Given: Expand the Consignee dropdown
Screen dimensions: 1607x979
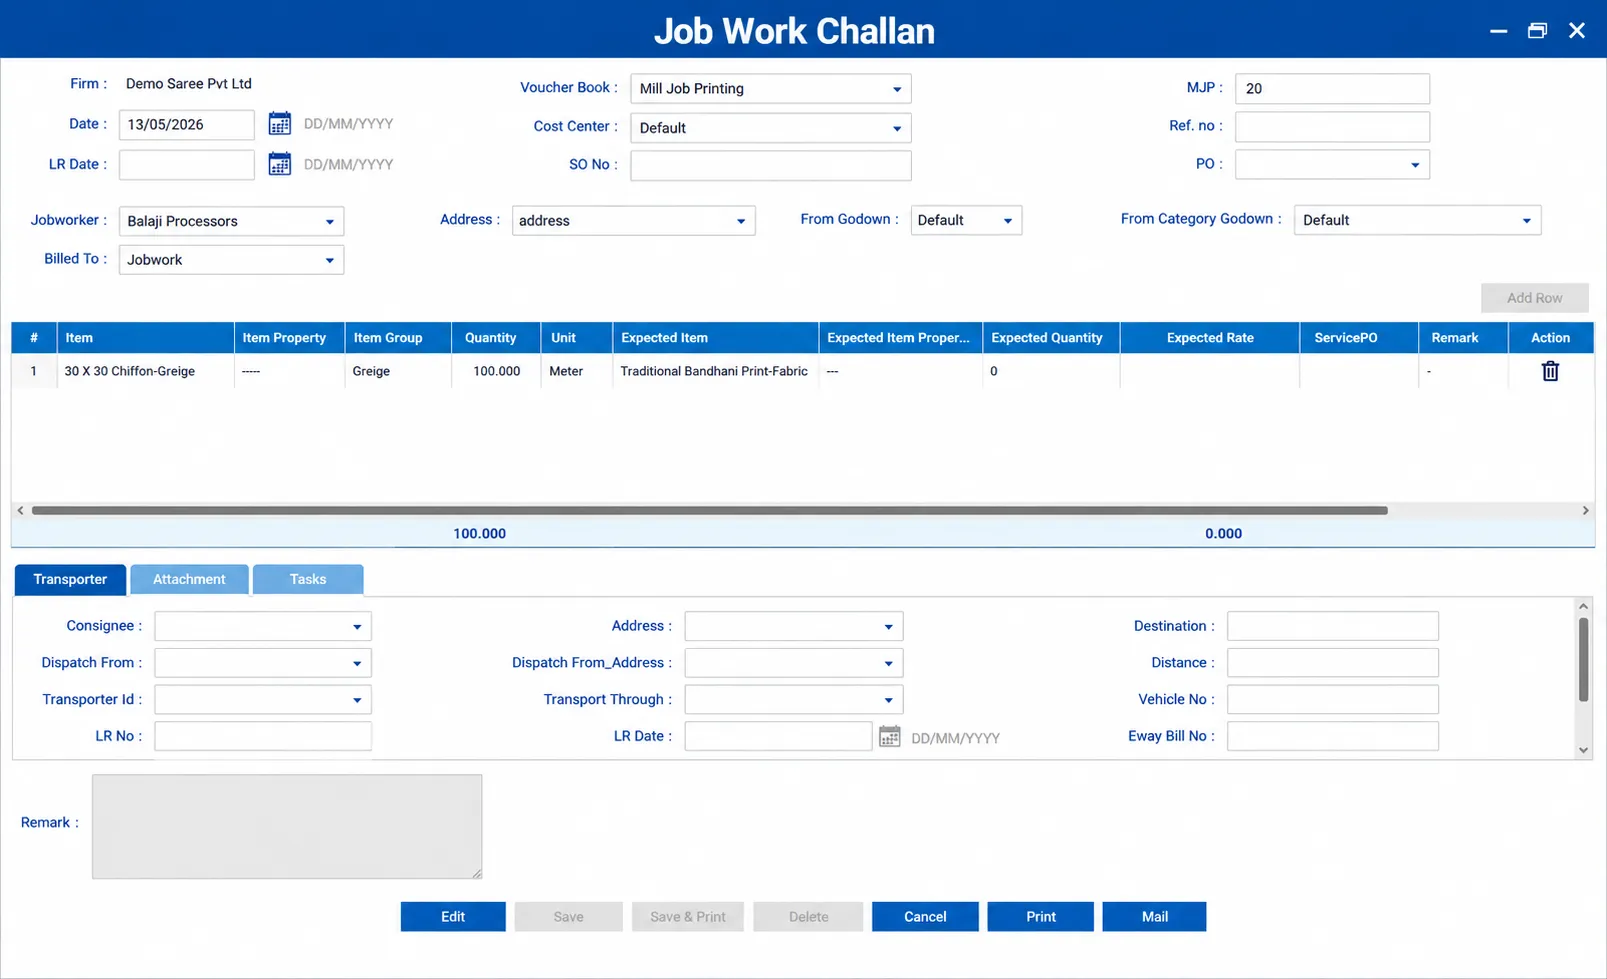Looking at the screenshot, I should (263, 626).
